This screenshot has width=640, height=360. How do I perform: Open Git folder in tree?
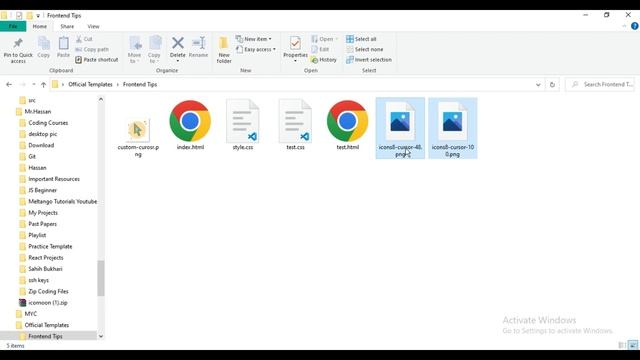[28, 156]
